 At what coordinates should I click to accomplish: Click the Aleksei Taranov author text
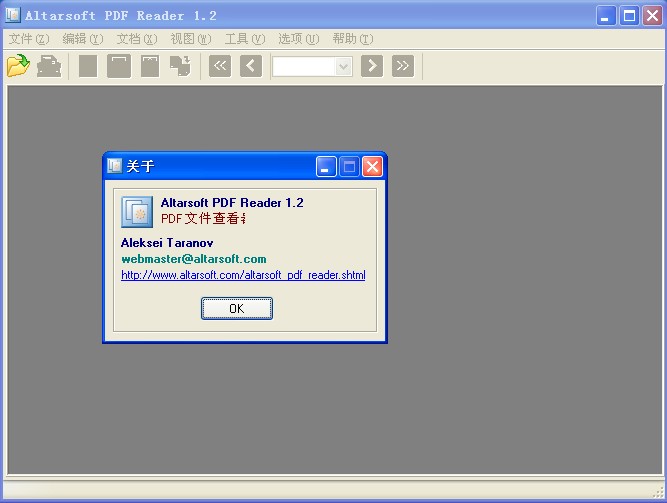tap(167, 243)
